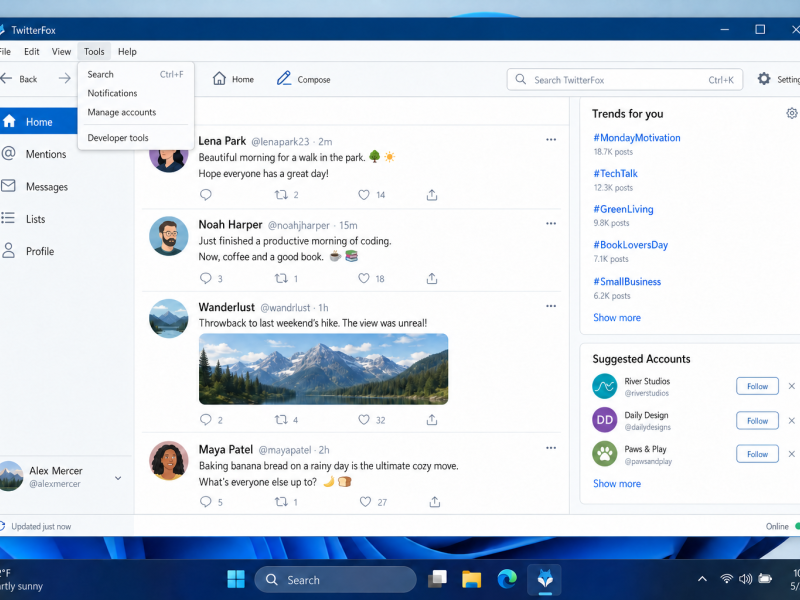
Task: Open Wanderlust's mountain lake photo
Action: [323, 369]
